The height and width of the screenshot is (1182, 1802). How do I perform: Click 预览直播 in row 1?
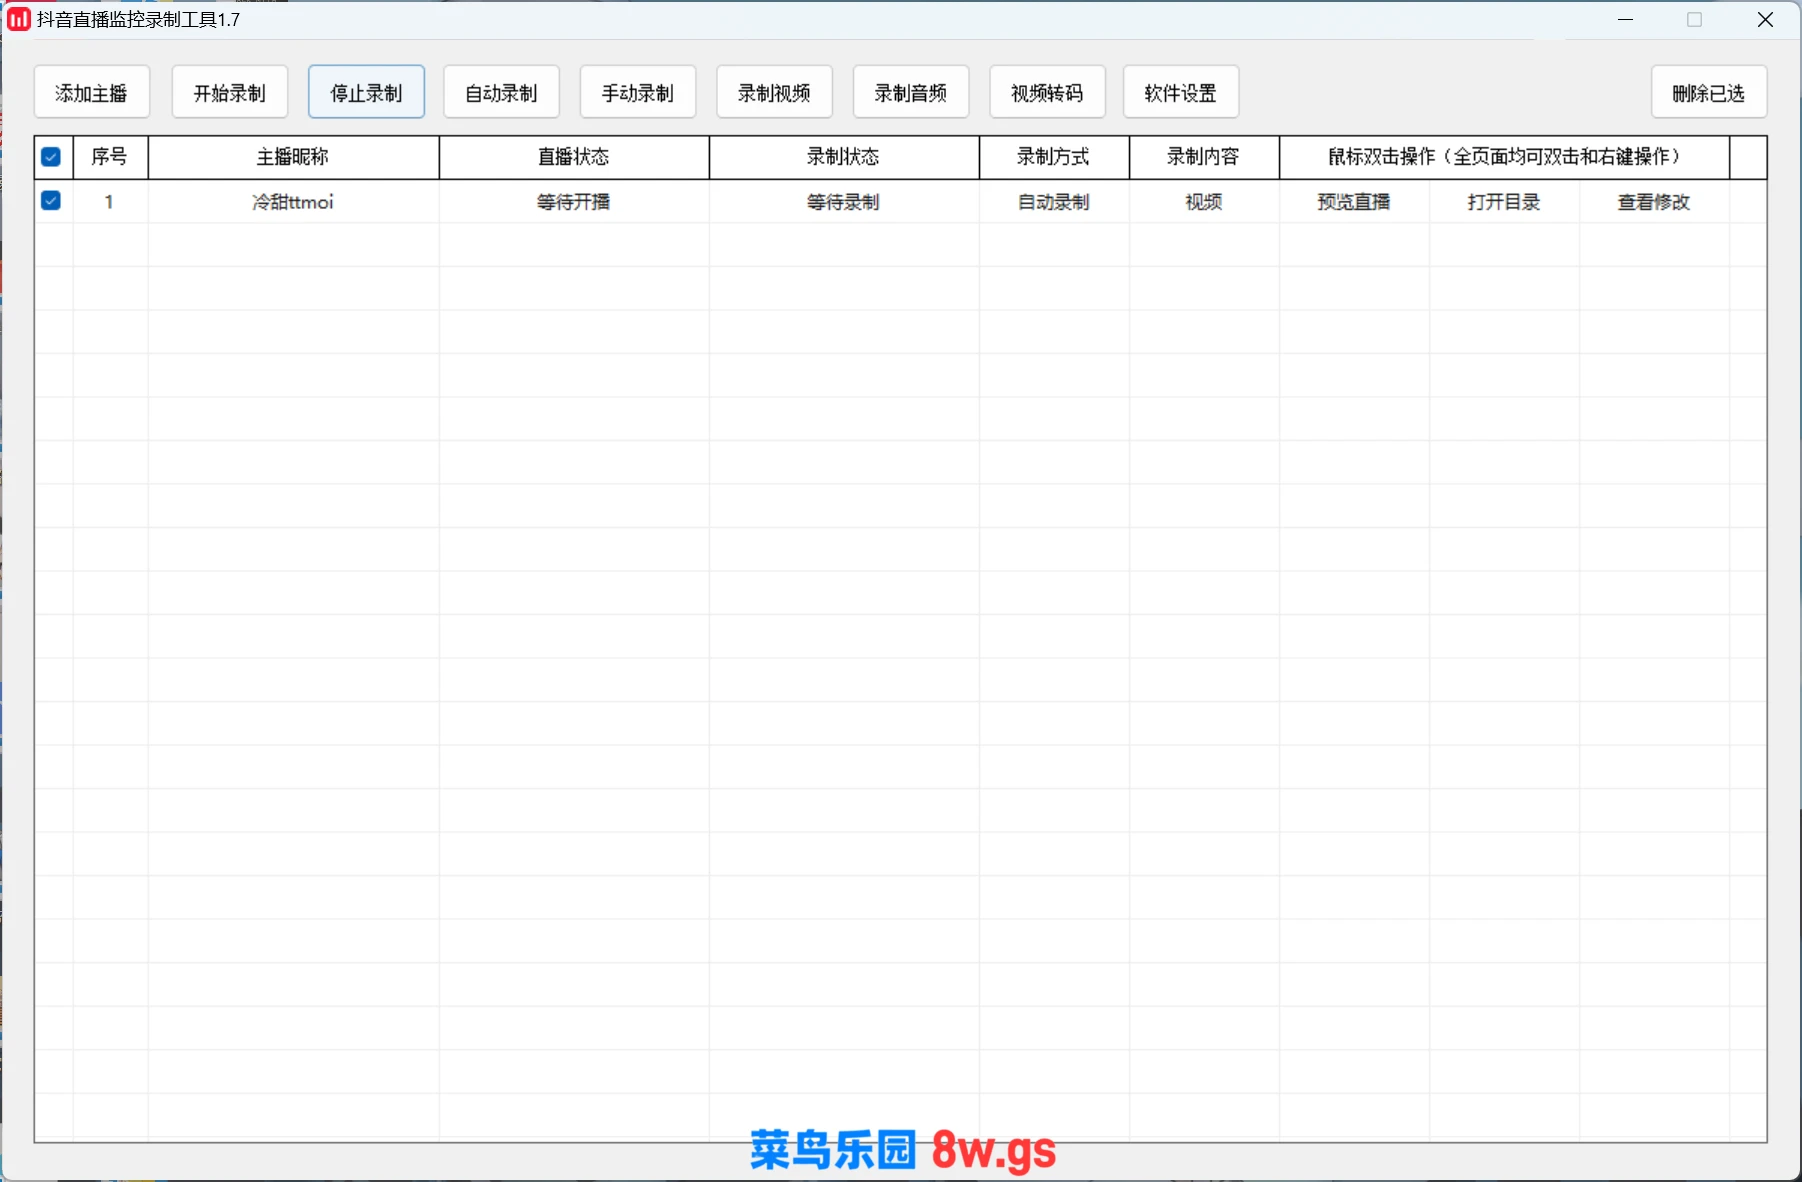coord(1354,202)
